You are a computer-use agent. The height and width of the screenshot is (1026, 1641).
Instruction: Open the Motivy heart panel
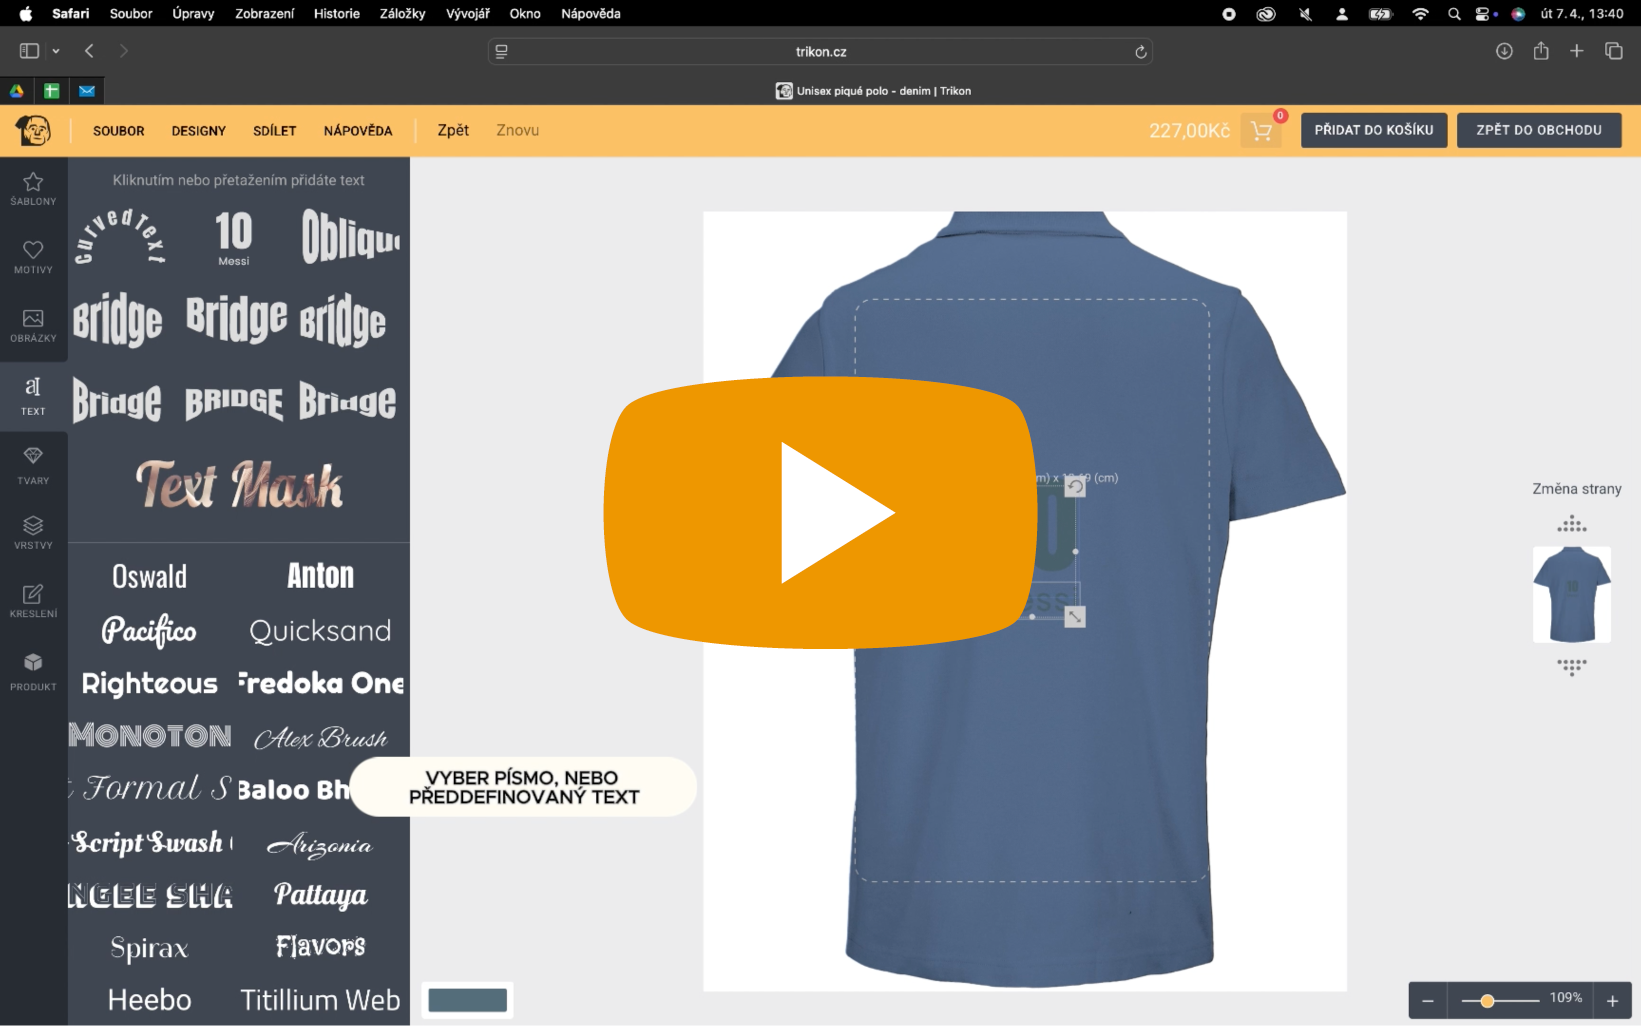tap(33, 256)
